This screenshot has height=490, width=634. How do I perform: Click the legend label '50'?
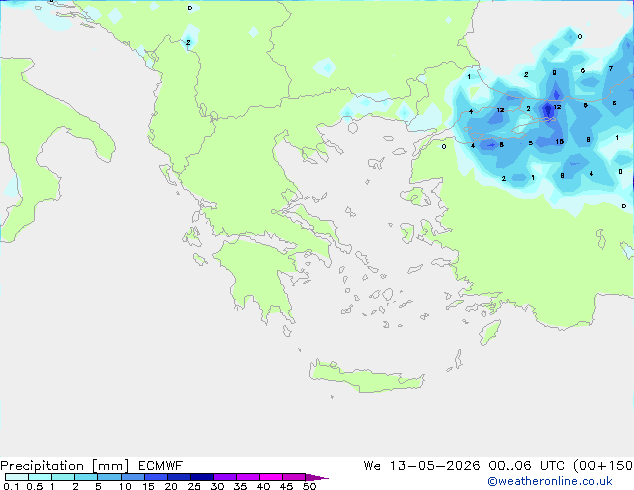pyautogui.click(x=309, y=486)
